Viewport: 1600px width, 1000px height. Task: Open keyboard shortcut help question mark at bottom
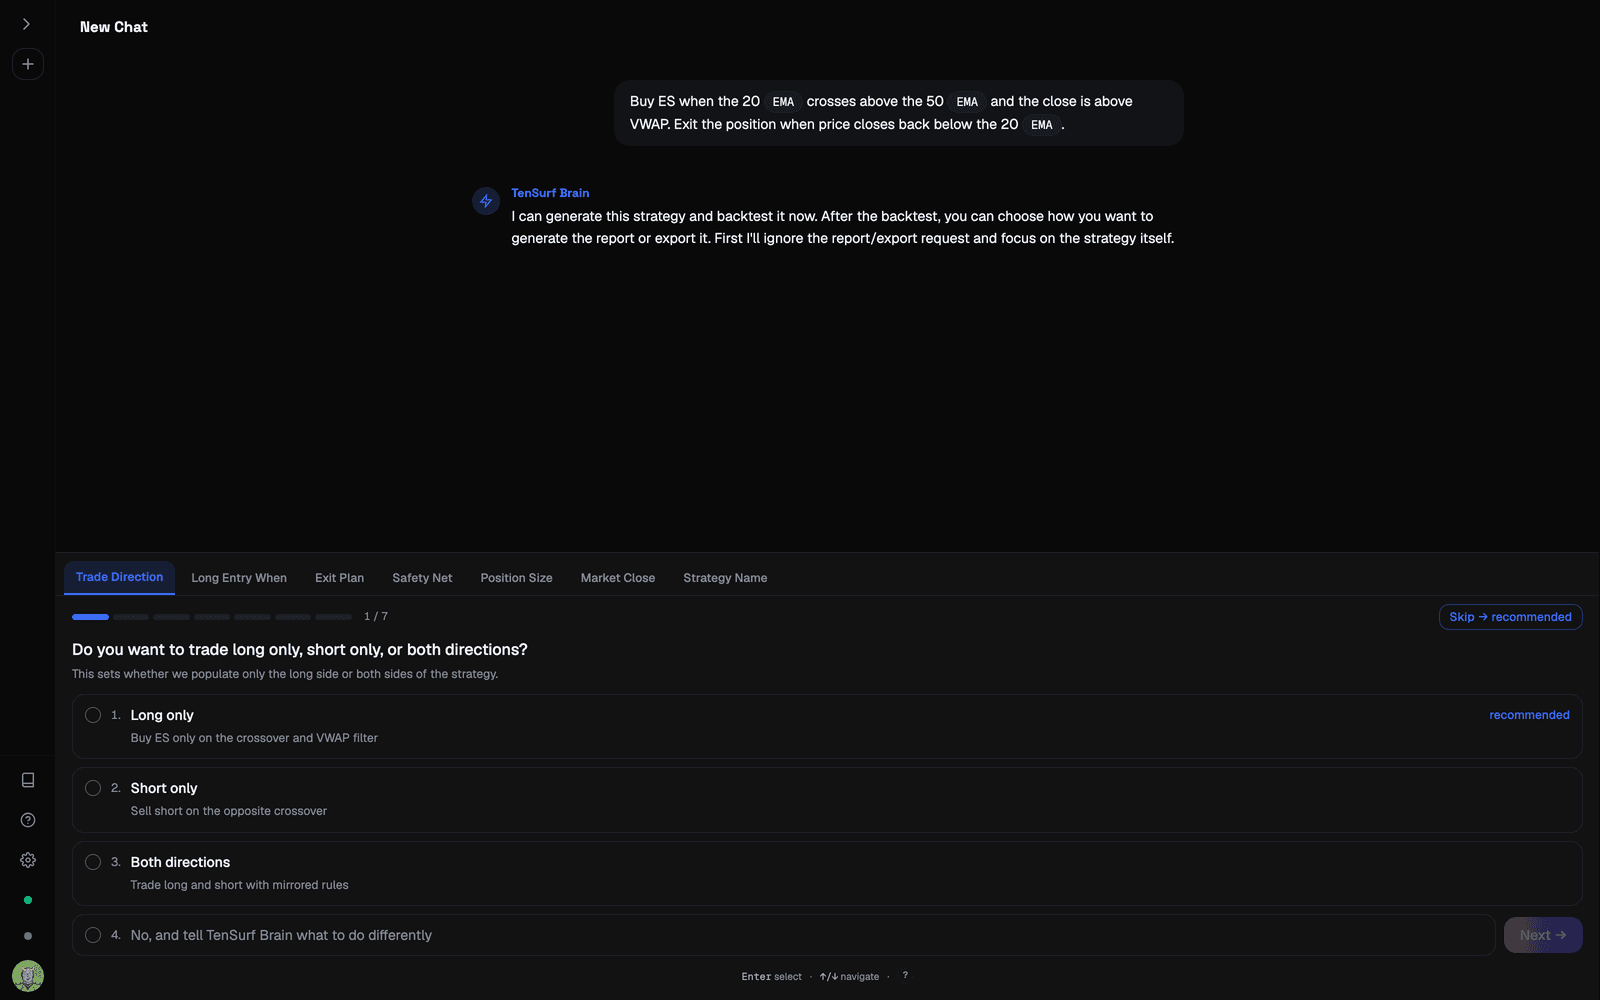click(x=905, y=976)
